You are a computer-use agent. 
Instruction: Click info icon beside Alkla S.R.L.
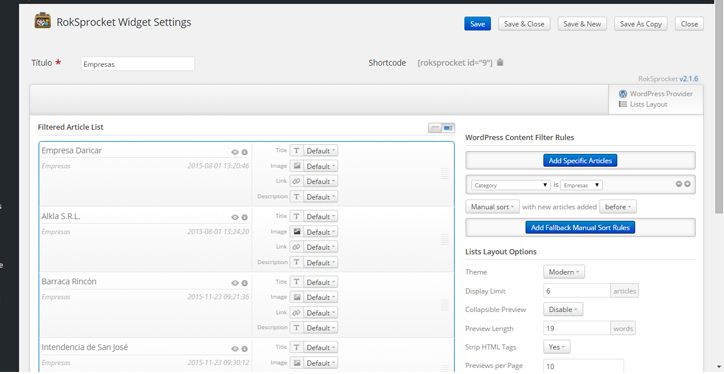coord(245,217)
